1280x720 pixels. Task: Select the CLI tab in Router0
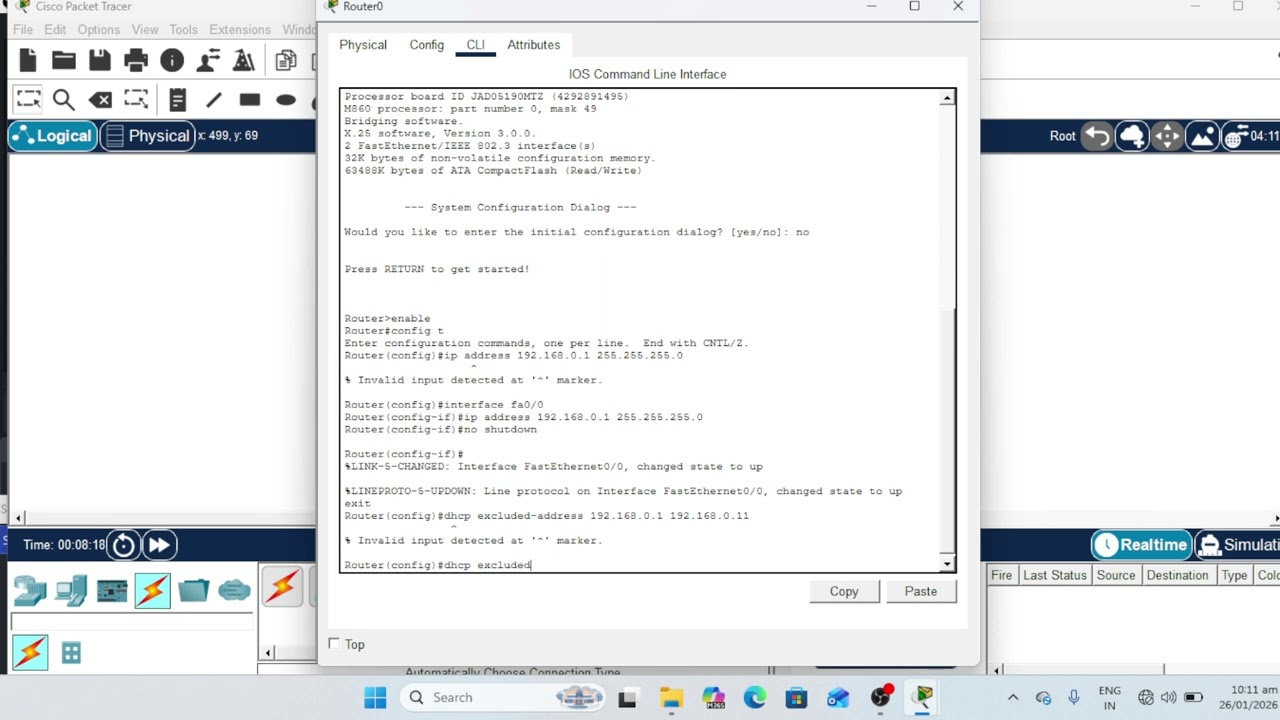coord(476,45)
